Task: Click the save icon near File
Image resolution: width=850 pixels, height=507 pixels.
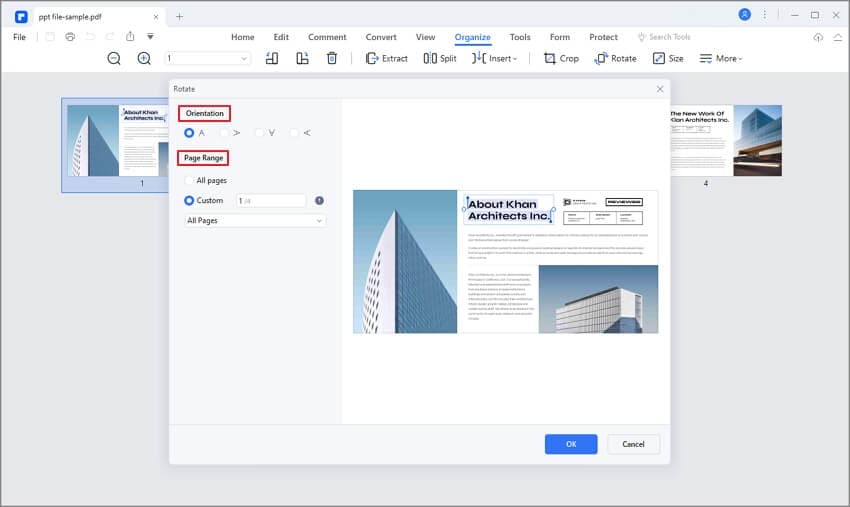Action: click(x=50, y=37)
